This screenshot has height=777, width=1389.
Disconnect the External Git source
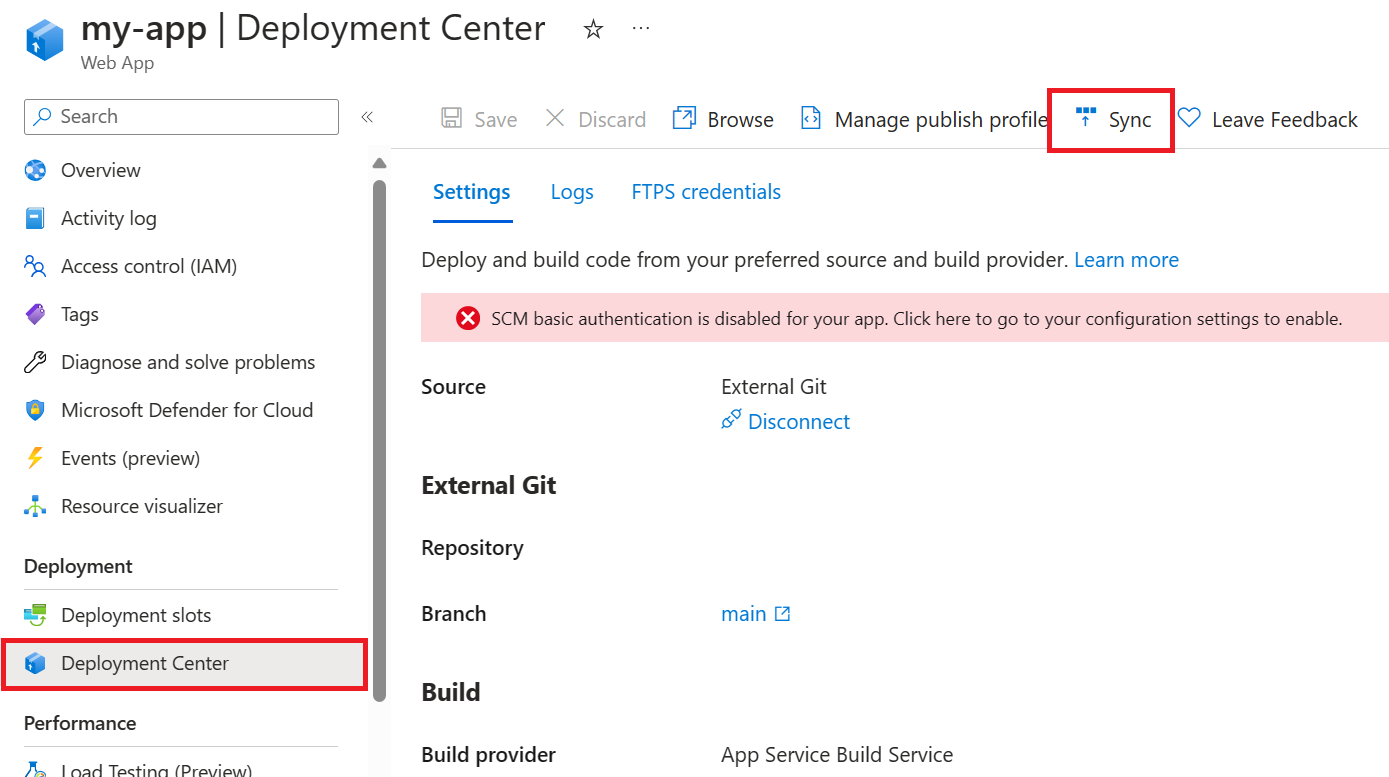(x=798, y=422)
